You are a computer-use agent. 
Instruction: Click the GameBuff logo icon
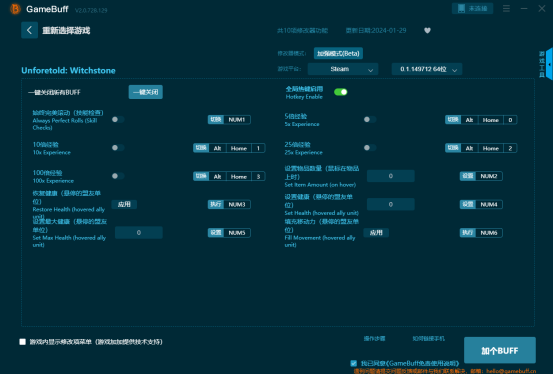click(15, 9)
